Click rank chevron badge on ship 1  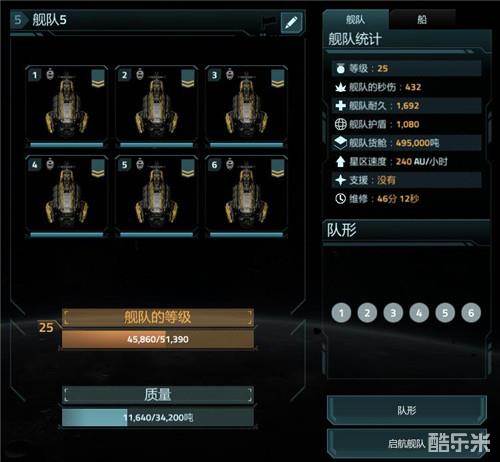pos(98,78)
